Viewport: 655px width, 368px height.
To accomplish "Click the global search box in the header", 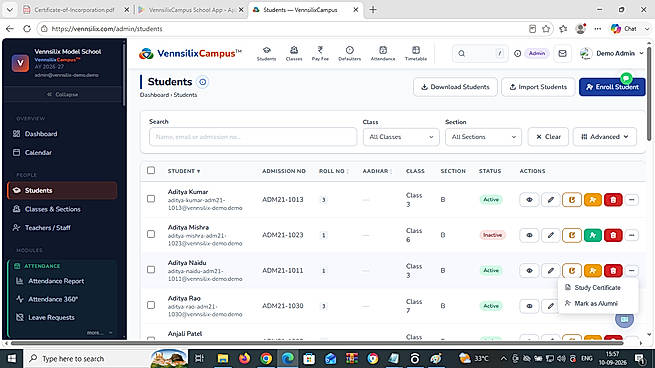I will tap(480, 53).
